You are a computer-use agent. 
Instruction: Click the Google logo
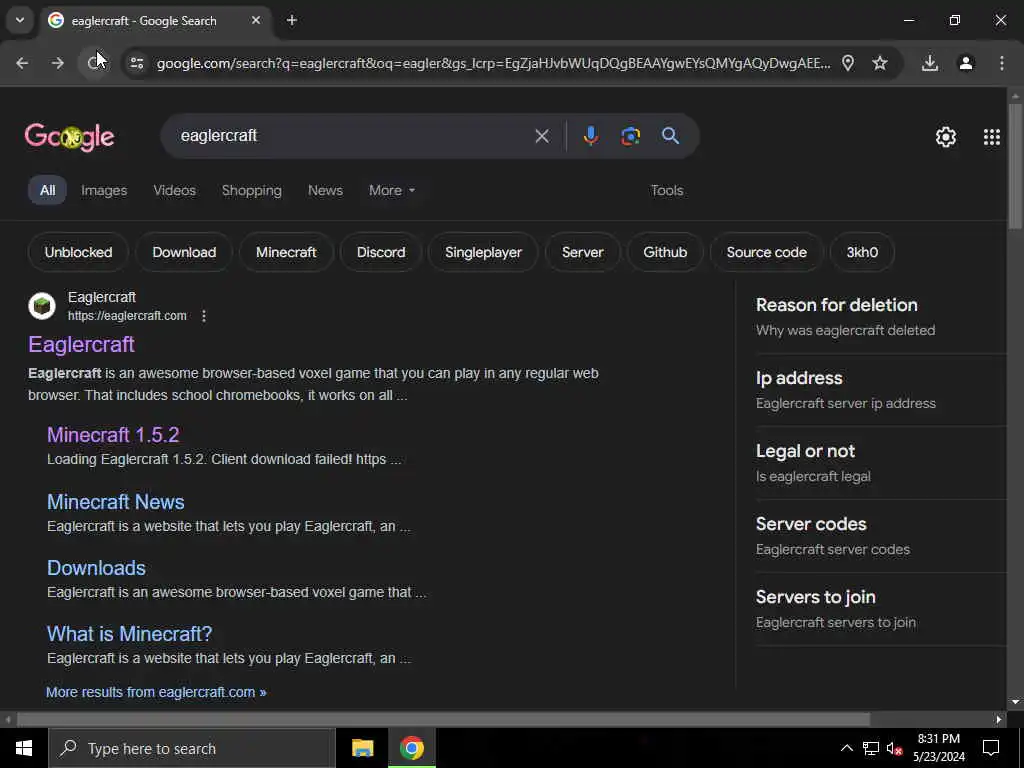(x=69, y=136)
